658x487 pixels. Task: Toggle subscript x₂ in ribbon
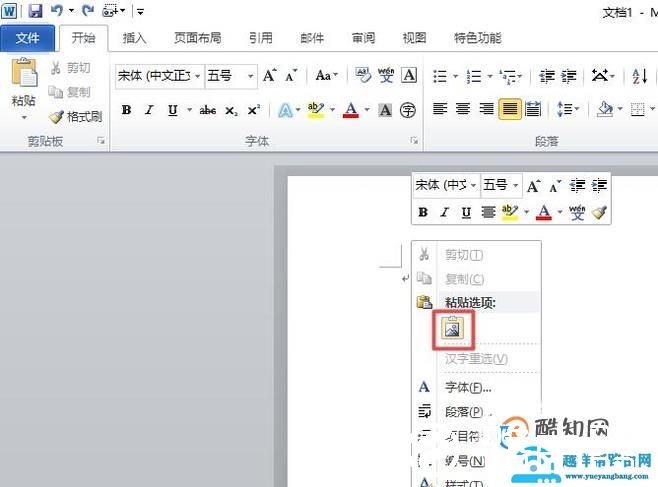click(231, 111)
